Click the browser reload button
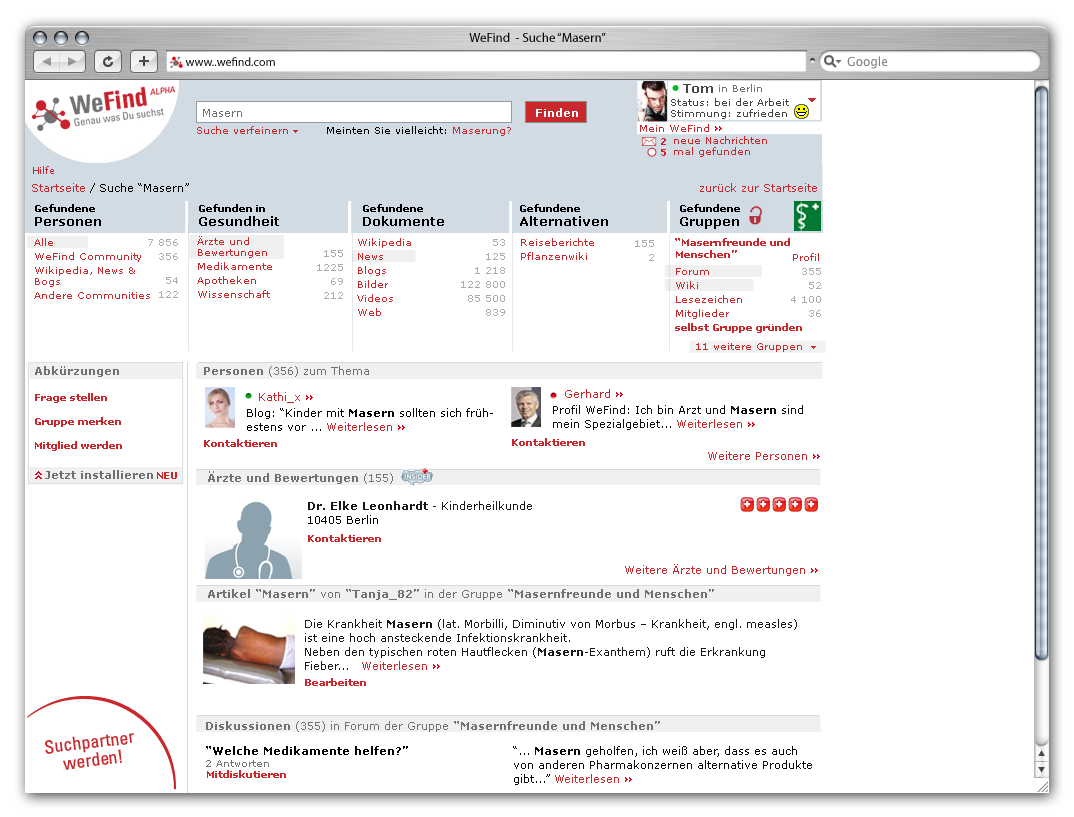Viewport: 1074px width, 817px height. (108, 61)
